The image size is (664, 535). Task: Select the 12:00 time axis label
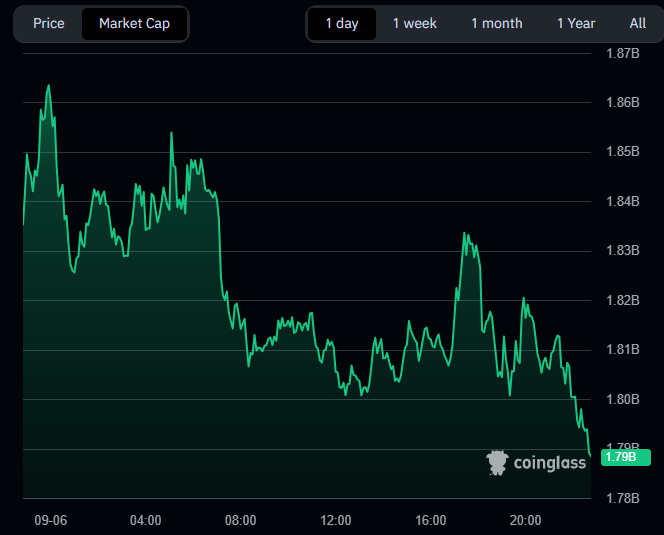coord(336,520)
